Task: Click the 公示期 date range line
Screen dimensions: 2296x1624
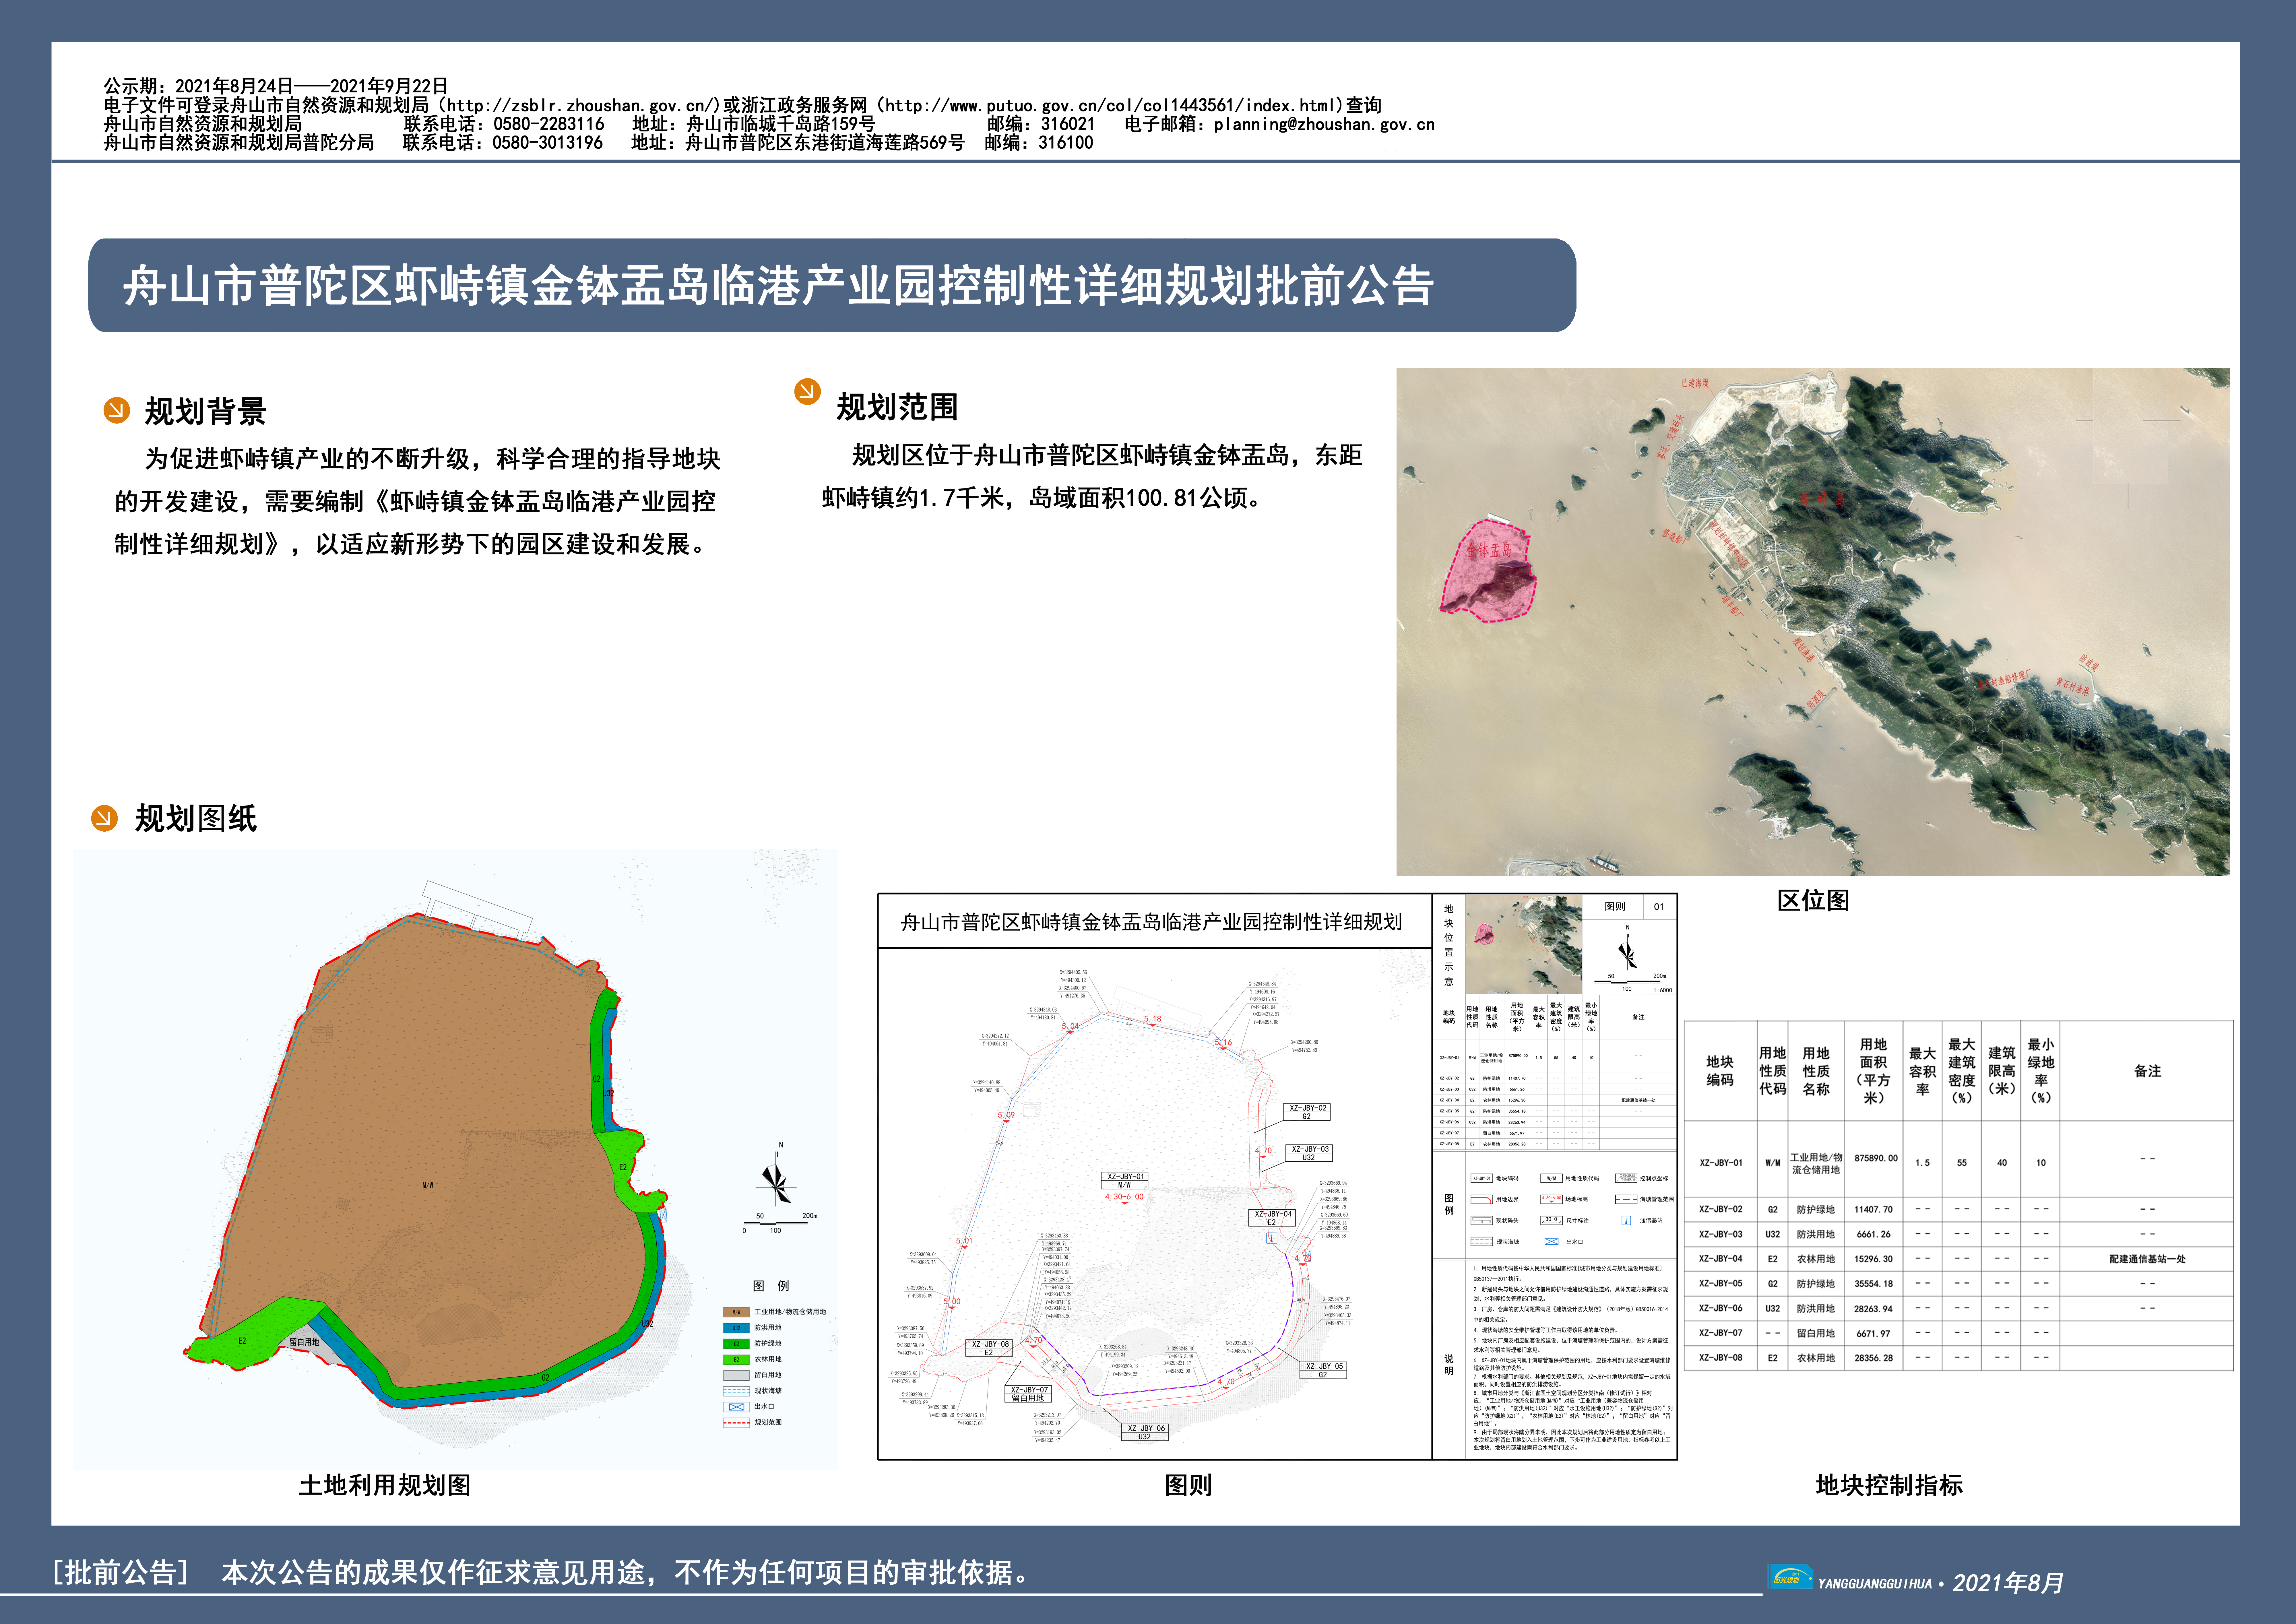Action: 276,86
